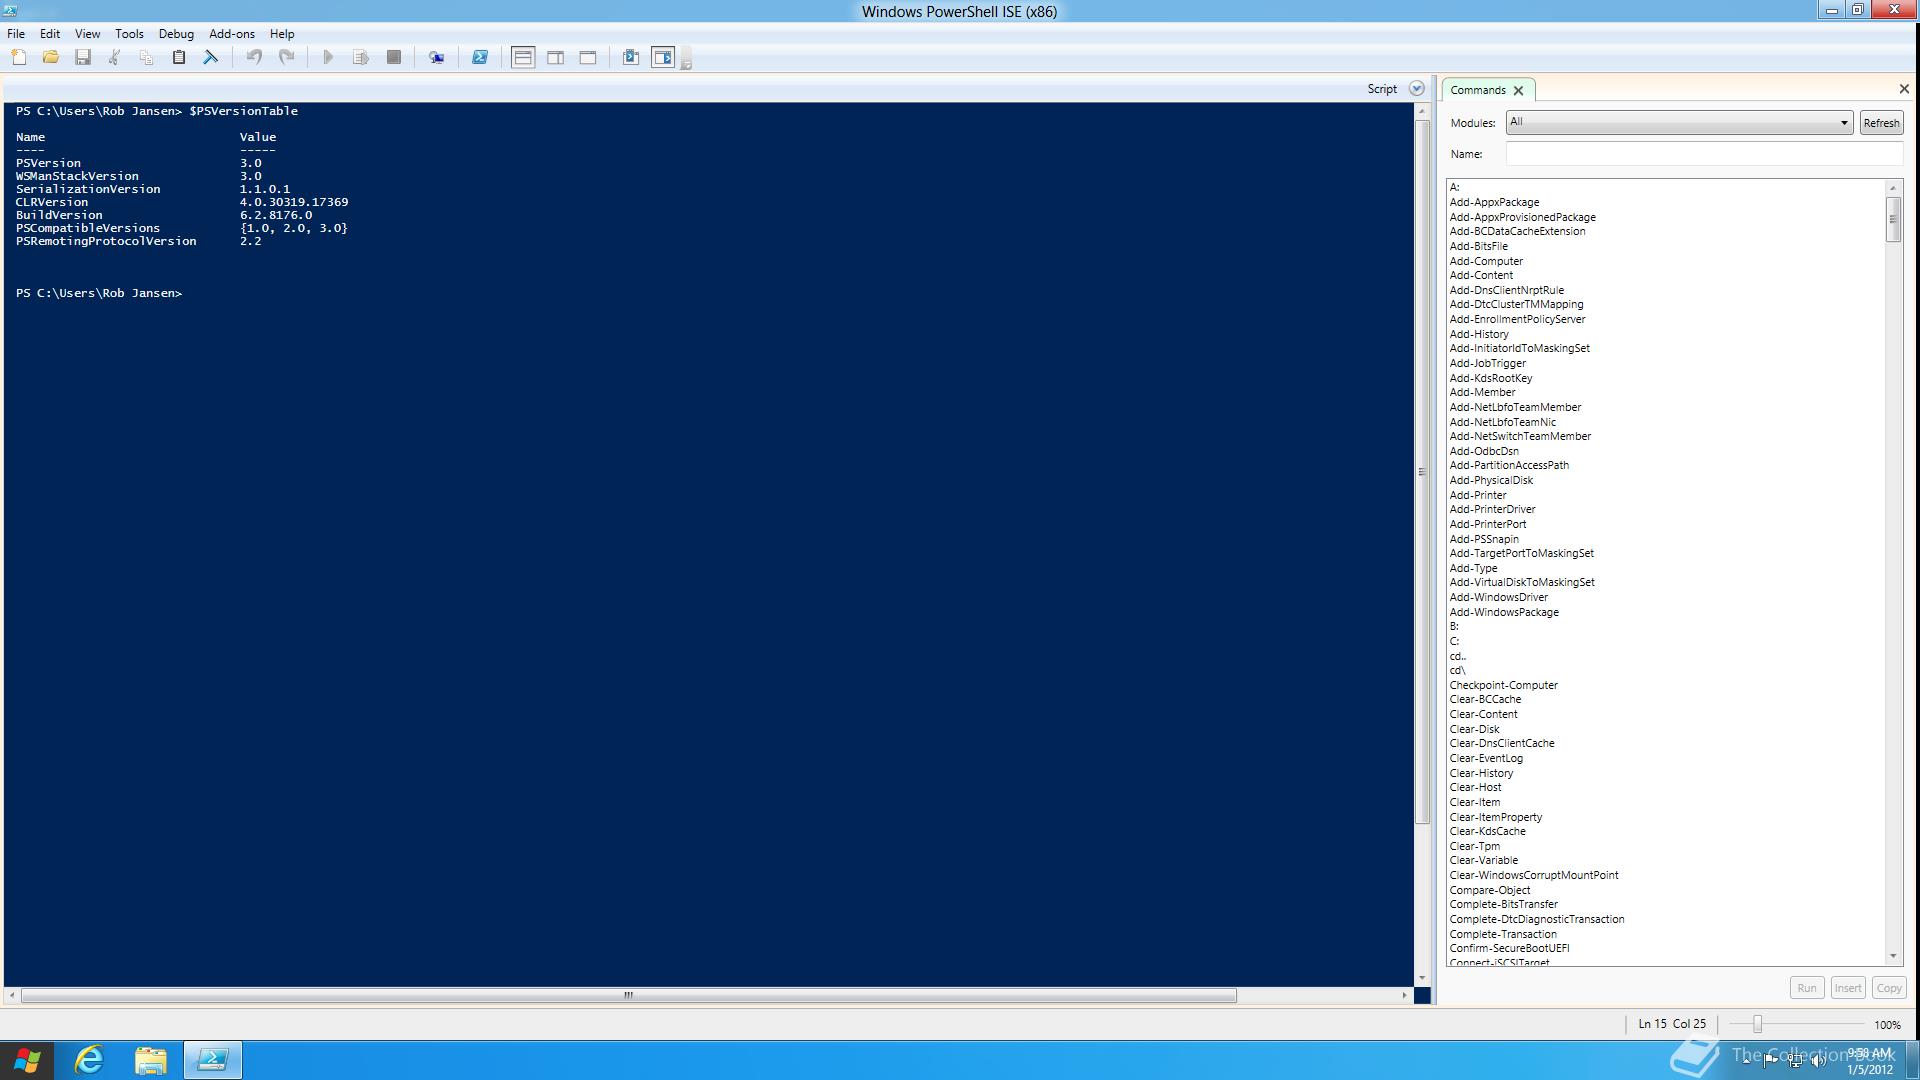Toggle Show Command Add-on pane icon
The image size is (1920, 1080).
[x=664, y=58]
